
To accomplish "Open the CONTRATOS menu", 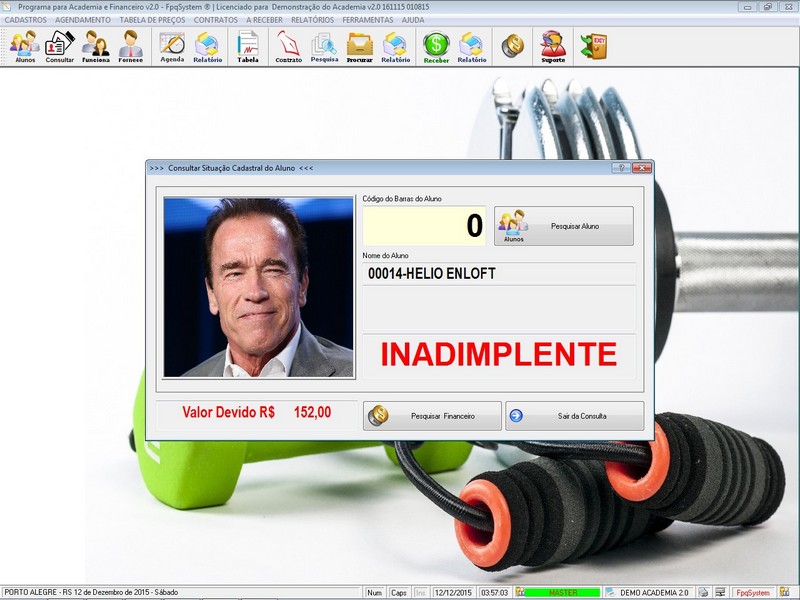I will [215, 20].
